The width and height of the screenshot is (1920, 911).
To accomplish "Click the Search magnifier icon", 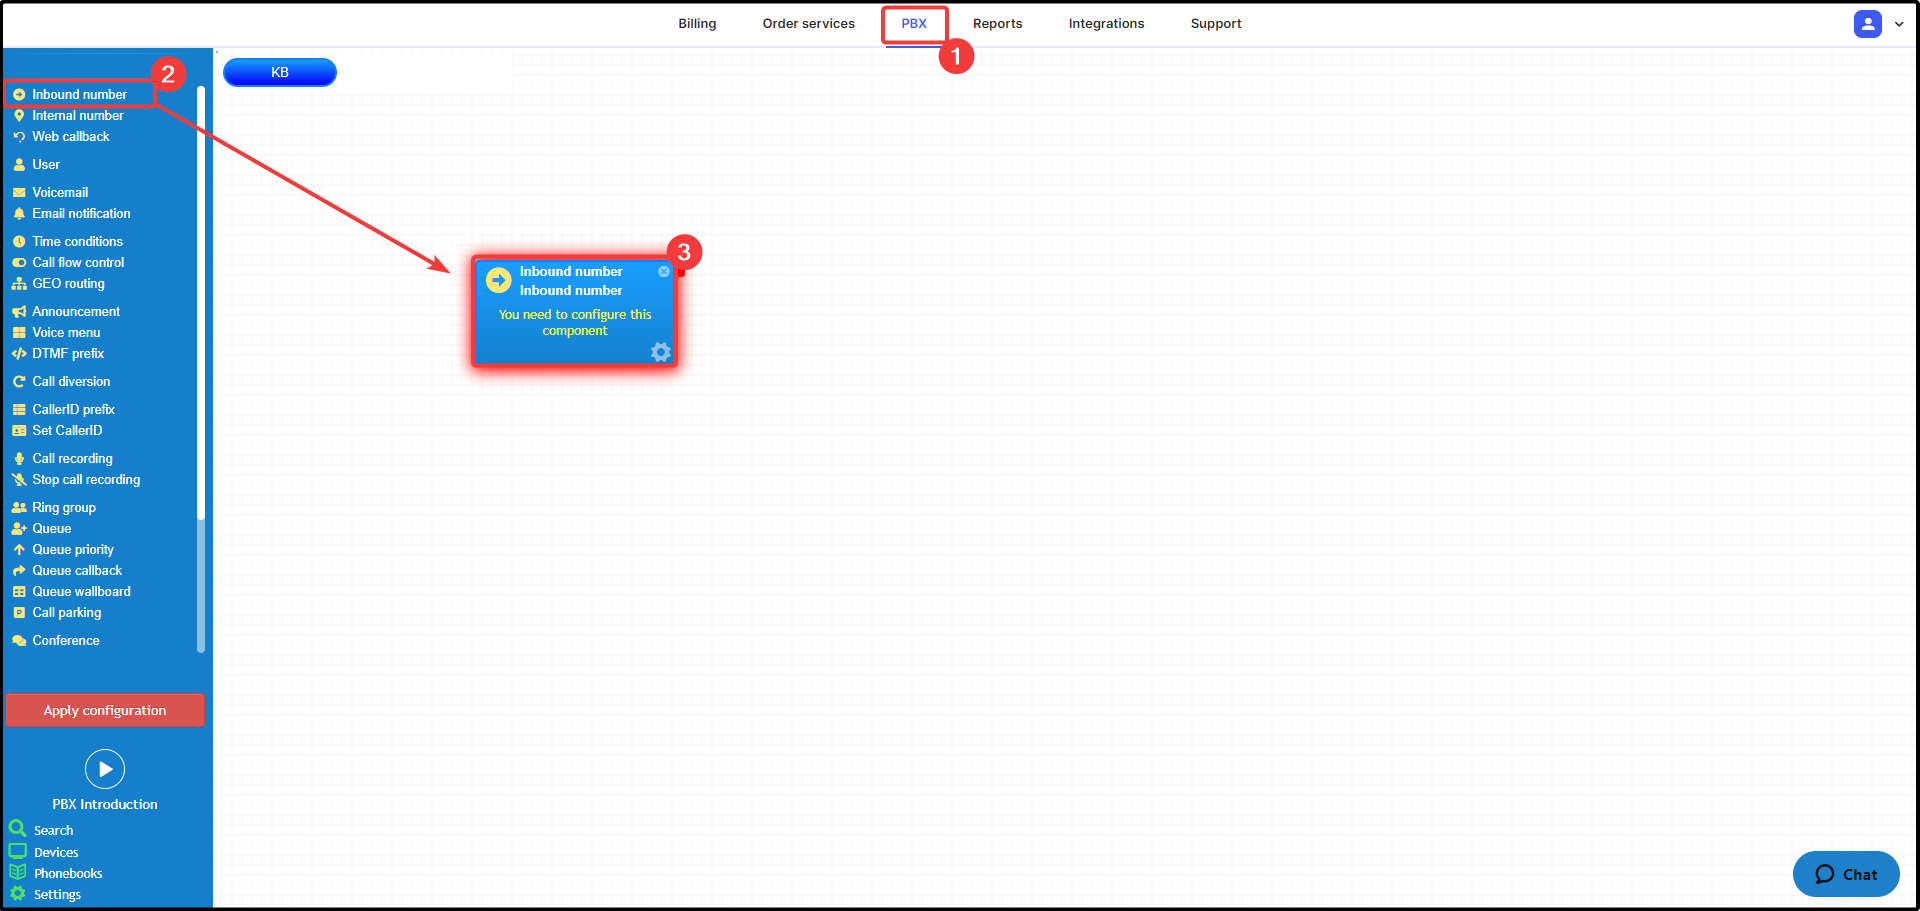I will [18, 829].
